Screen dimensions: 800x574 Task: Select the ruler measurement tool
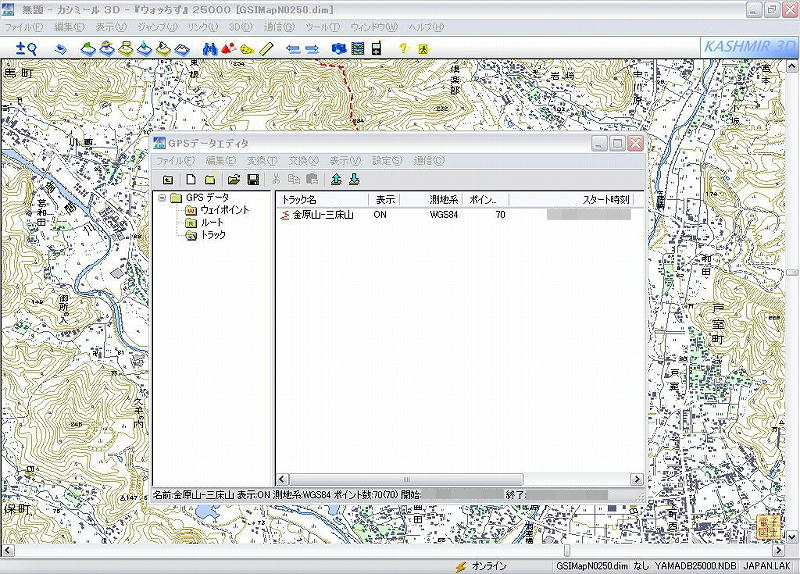[x=266, y=48]
